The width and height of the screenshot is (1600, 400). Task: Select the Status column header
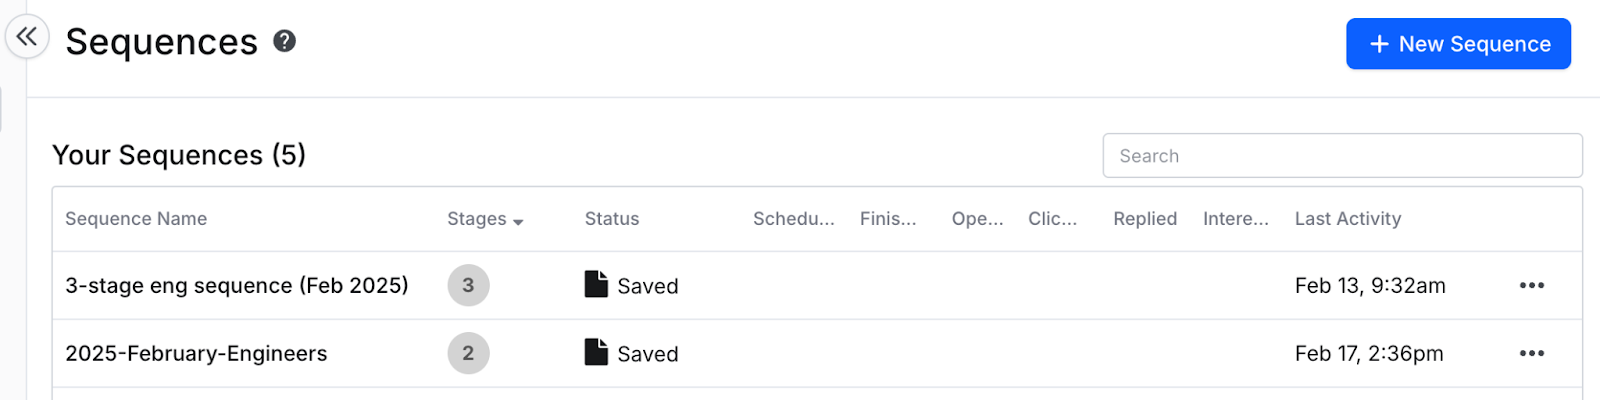(x=611, y=218)
